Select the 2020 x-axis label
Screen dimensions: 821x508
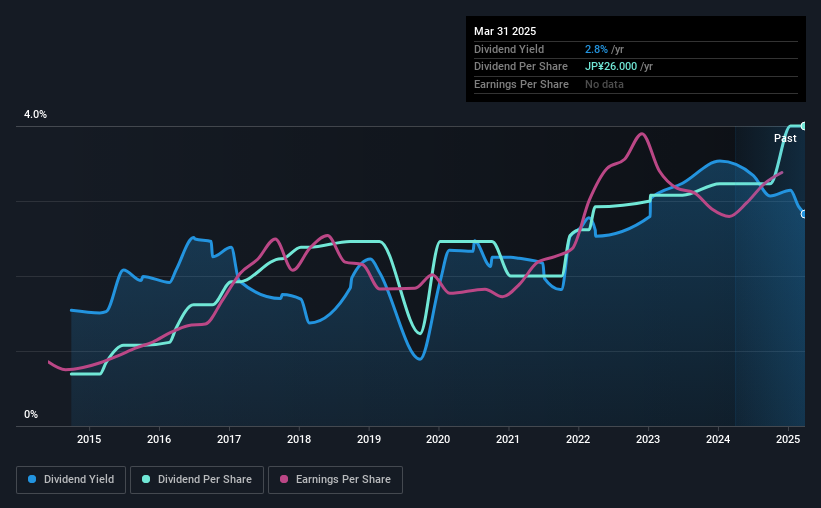[x=438, y=439]
